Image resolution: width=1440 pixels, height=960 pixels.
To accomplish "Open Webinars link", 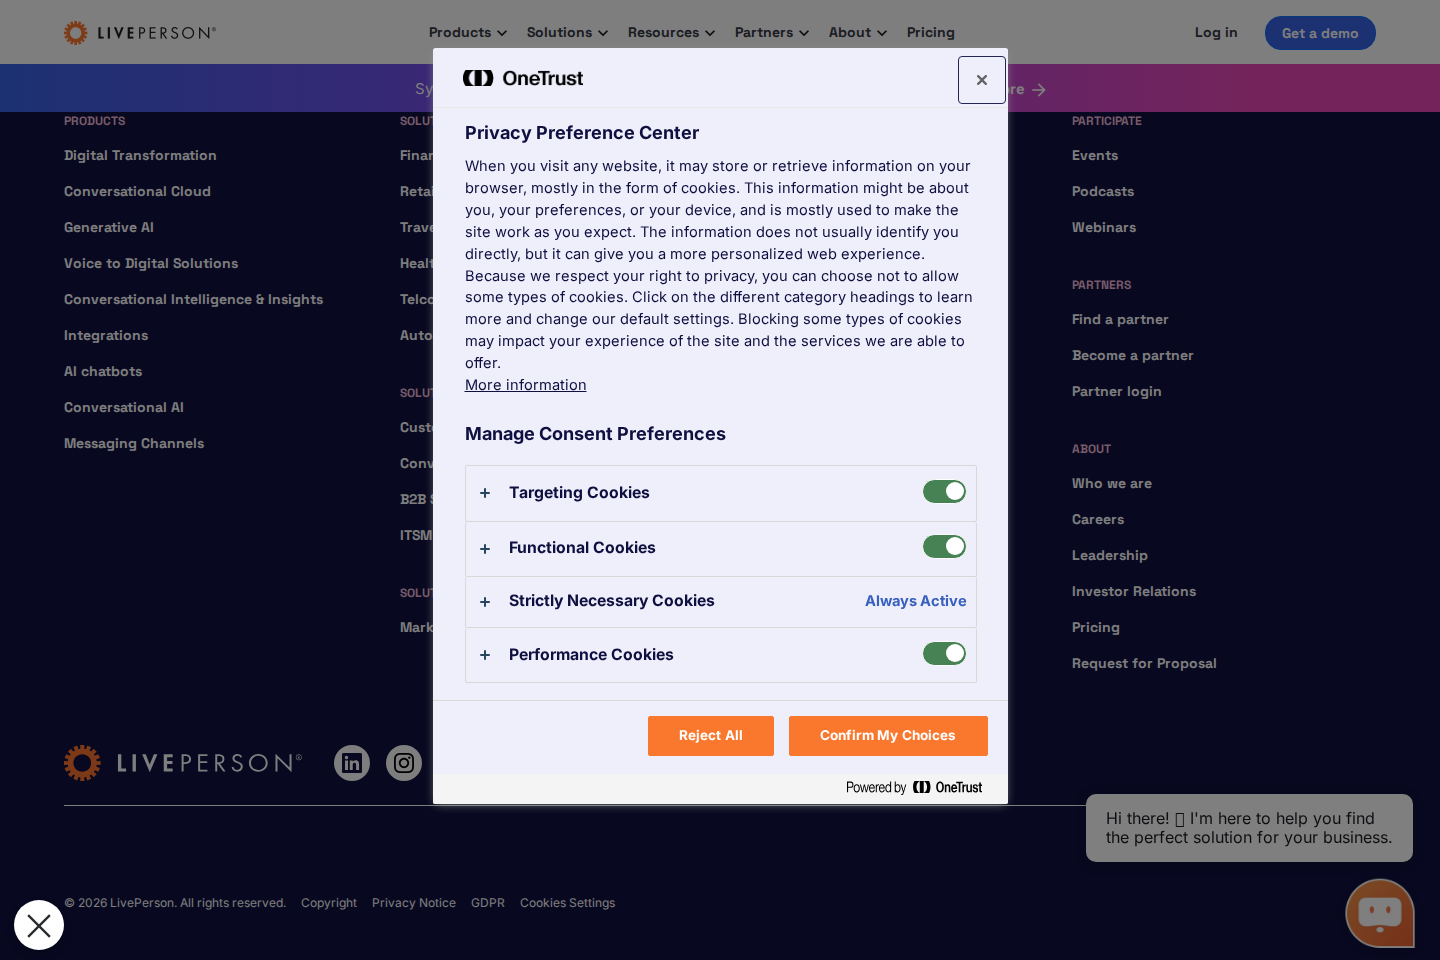I will (1104, 227).
